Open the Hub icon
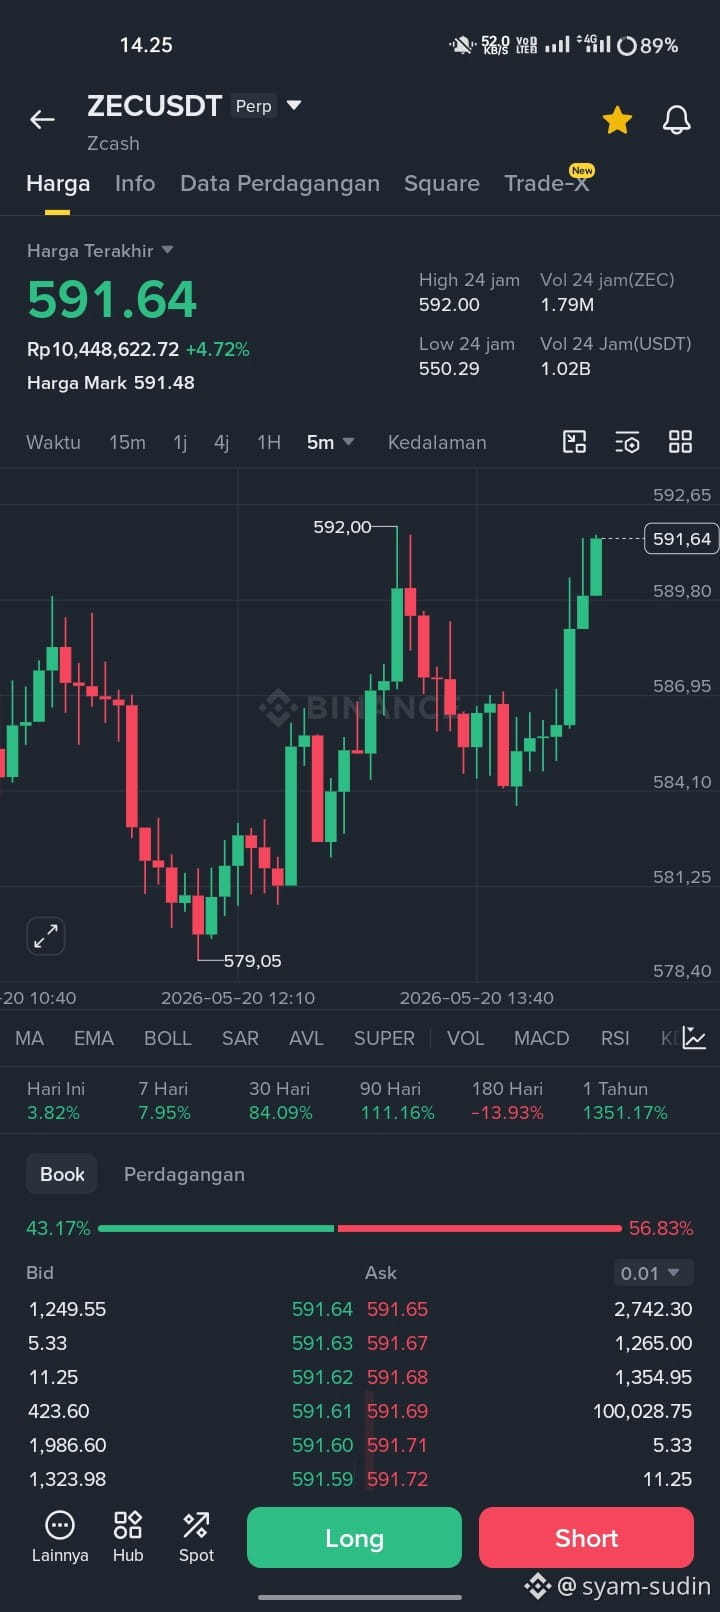 click(x=128, y=1537)
